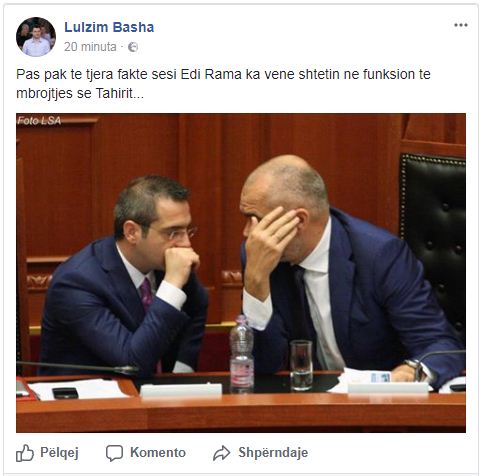Click the man with glasses in photo
This screenshot has height=476, width=482.
127,277
